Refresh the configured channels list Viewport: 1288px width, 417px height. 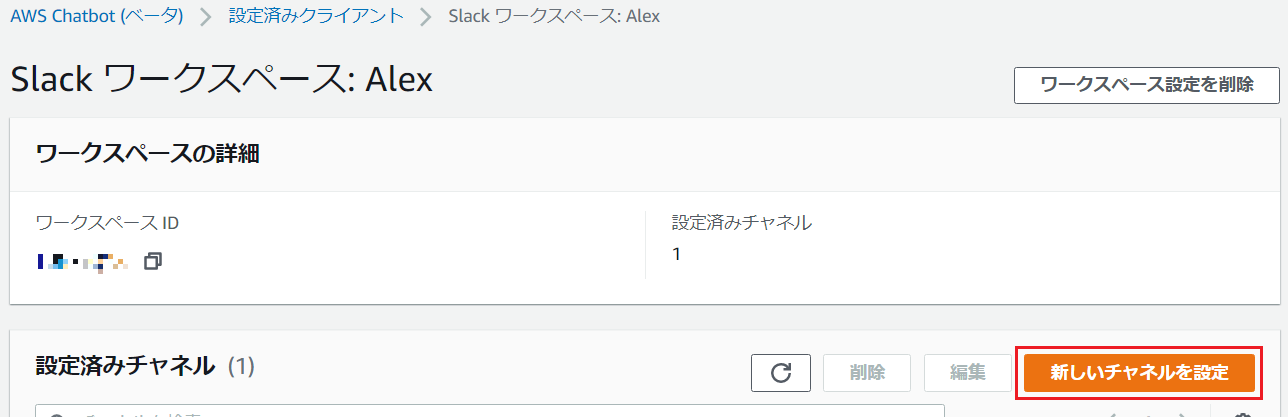(780, 373)
